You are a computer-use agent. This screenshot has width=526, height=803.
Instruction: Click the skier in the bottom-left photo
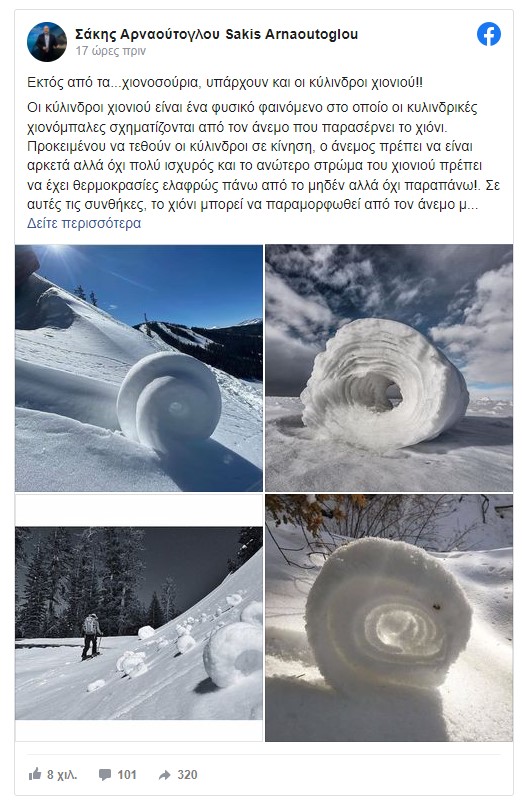[x=91, y=636]
